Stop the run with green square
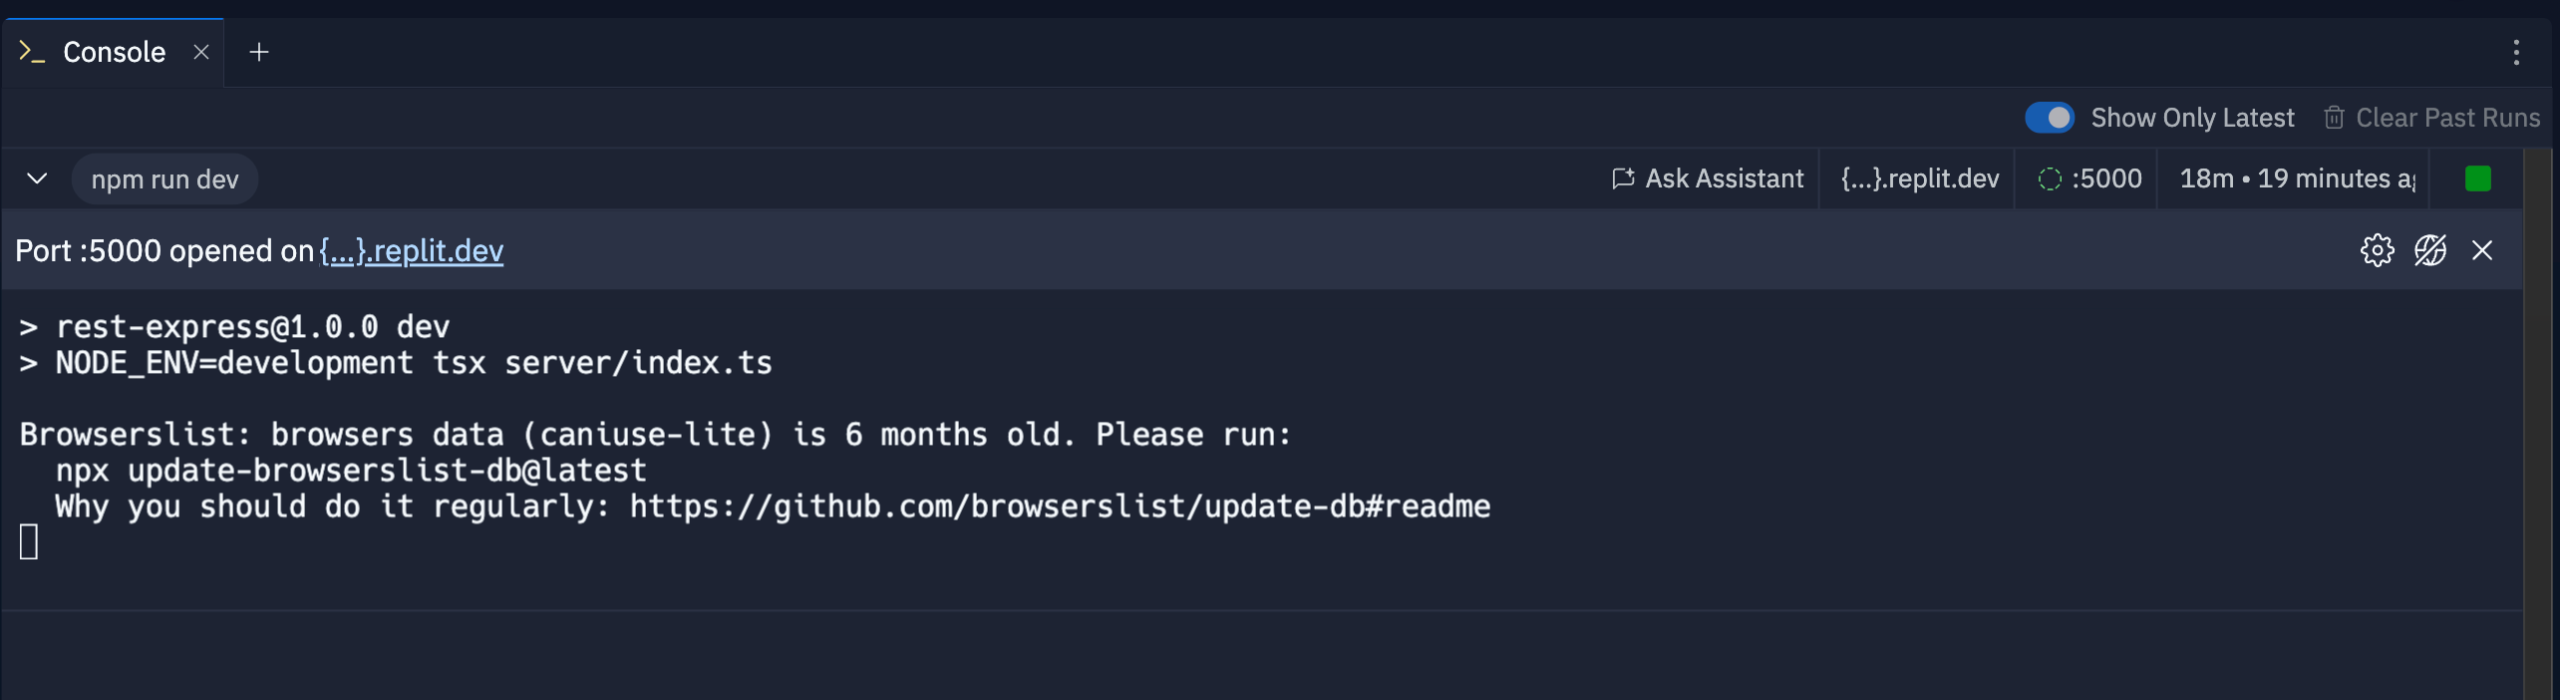This screenshot has width=2560, height=700. (x=2478, y=179)
